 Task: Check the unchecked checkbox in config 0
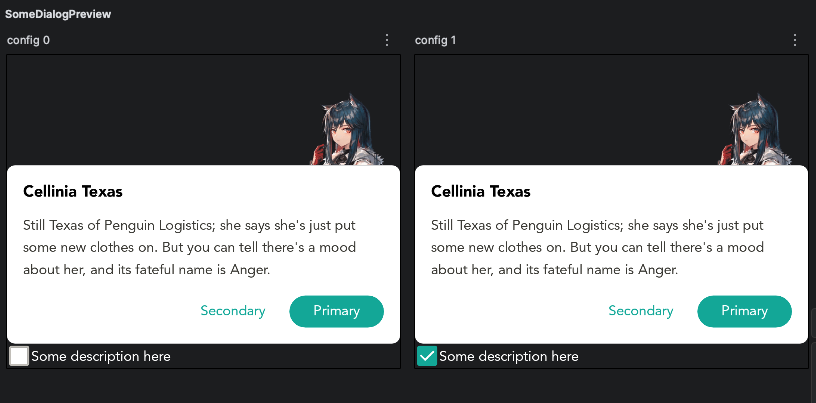click(x=19, y=356)
